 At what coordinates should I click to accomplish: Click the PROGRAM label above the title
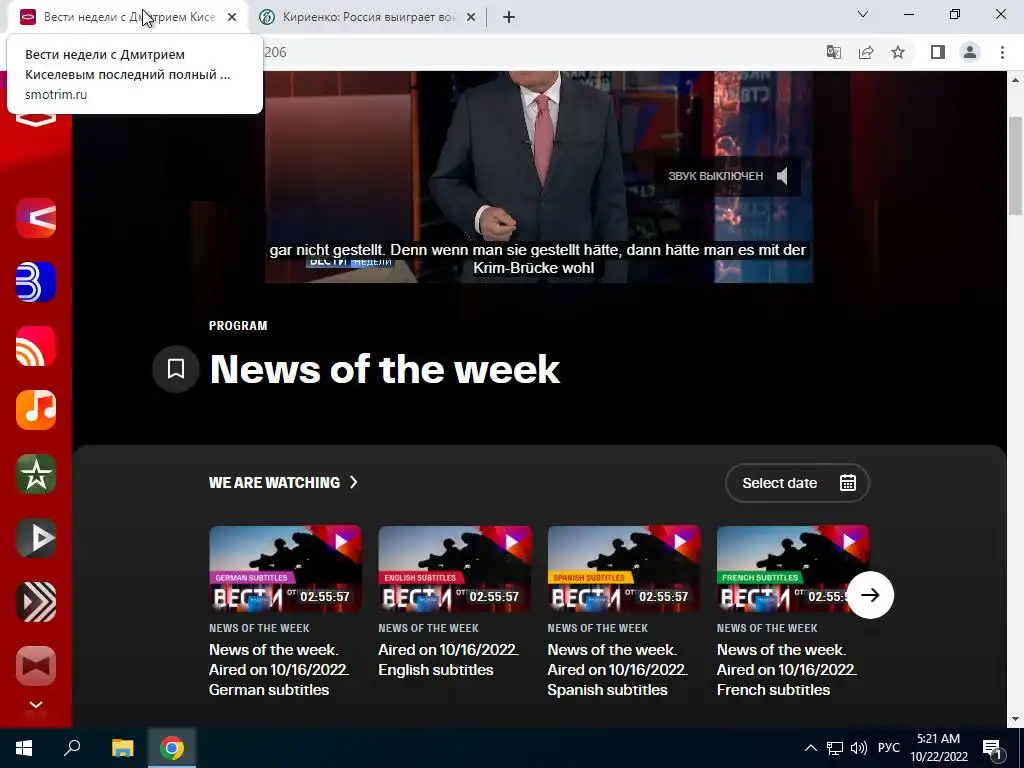click(238, 325)
